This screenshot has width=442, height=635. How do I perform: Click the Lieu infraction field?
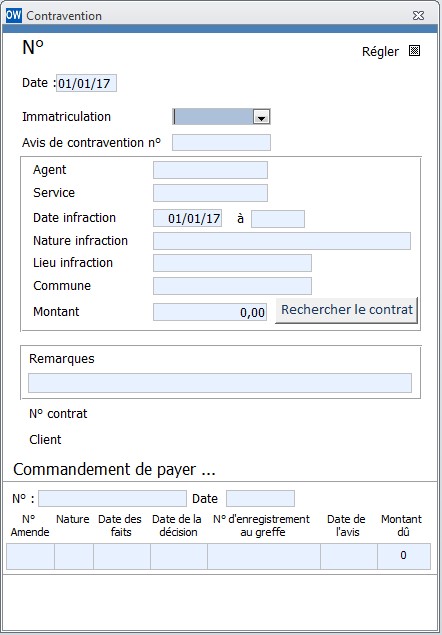coord(232,263)
